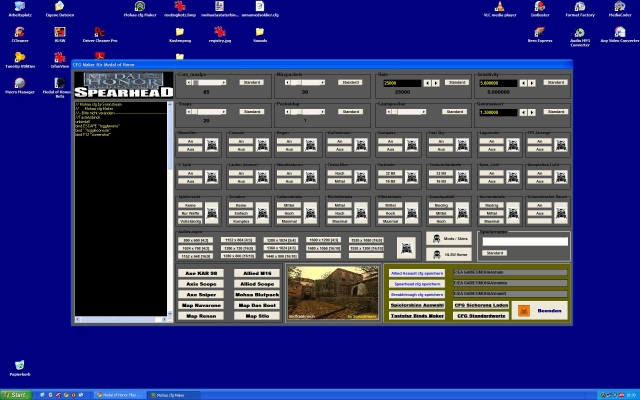
Task: Select the VLC media player desktop icon
Action: pos(500,9)
